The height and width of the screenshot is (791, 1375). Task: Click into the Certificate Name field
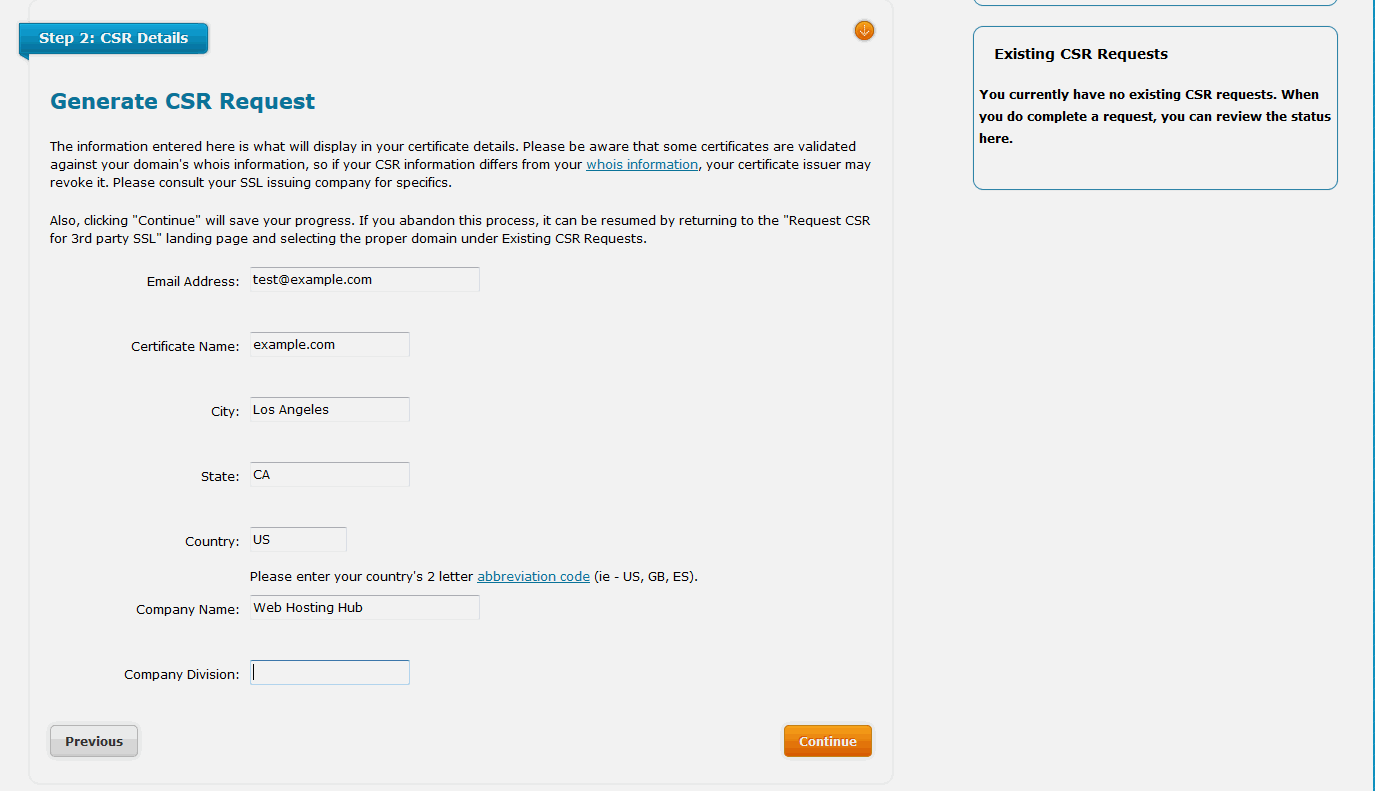329,345
